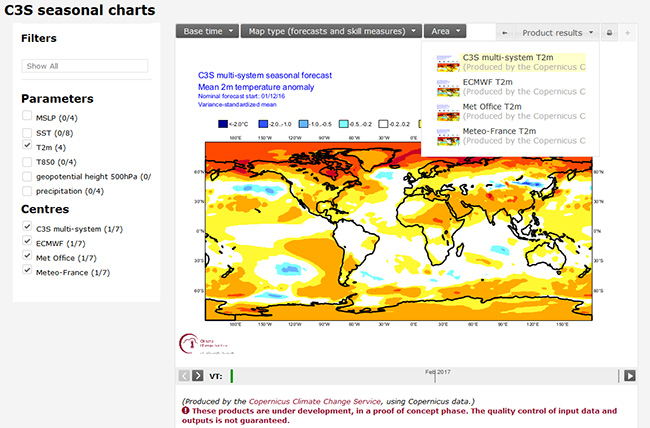Enable geopotential height 500hPa checkbox
The height and width of the screenshot is (428, 650).
tap(27, 177)
